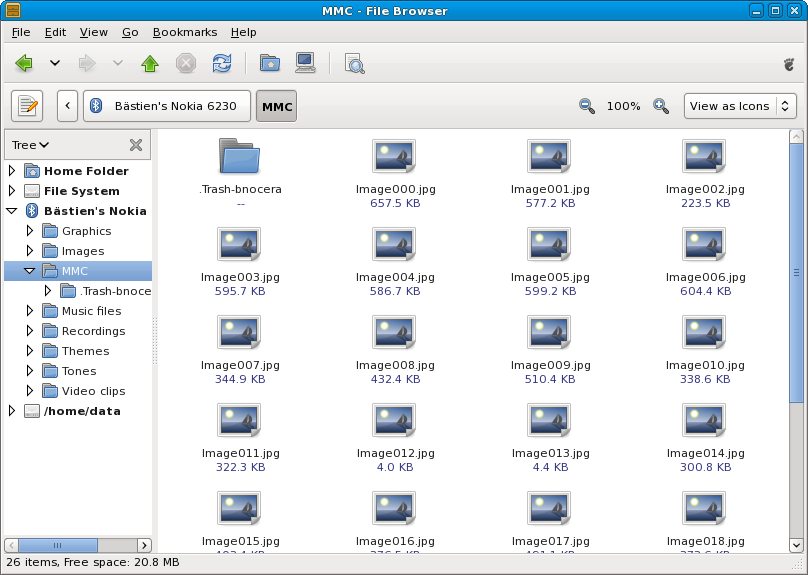Select Image017.jpg thumbnail icon
This screenshot has height=575, width=808.
point(549,508)
